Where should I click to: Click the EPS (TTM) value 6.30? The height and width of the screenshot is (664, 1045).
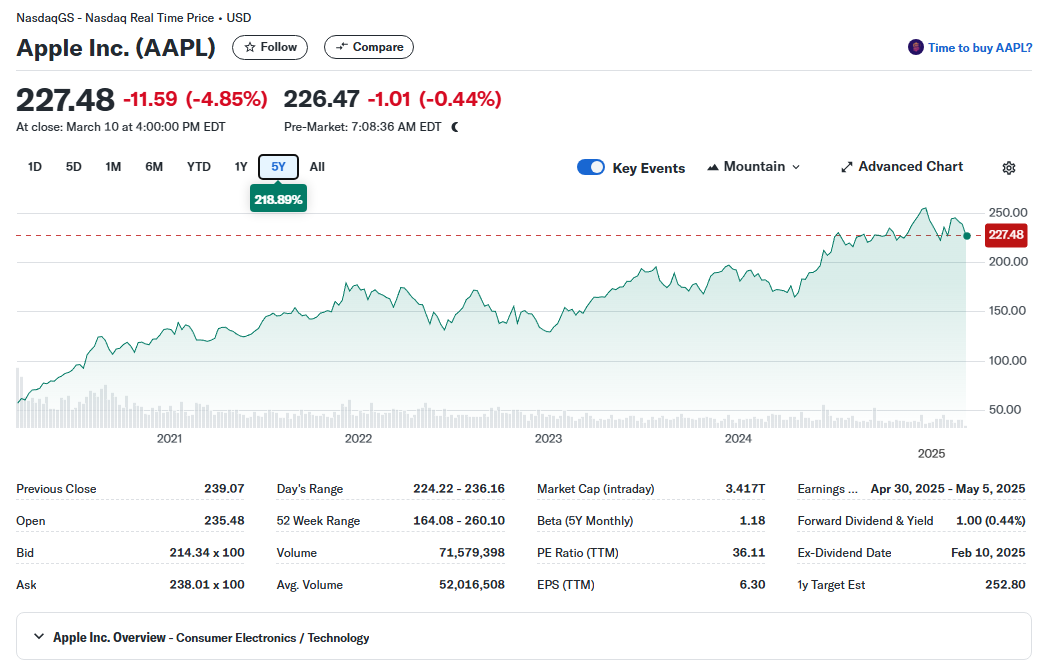[x=752, y=585]
